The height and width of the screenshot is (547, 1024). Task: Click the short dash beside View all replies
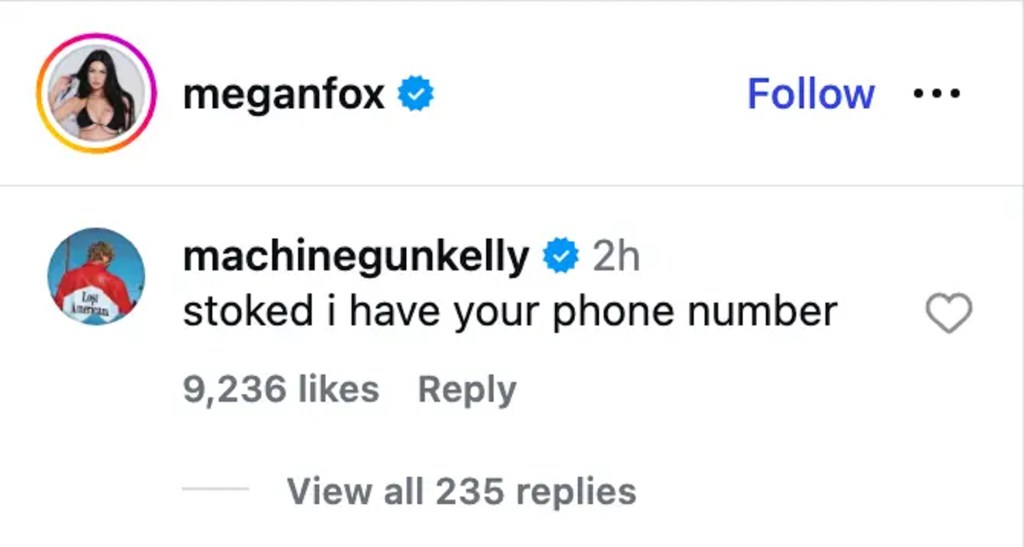[215, 489]
